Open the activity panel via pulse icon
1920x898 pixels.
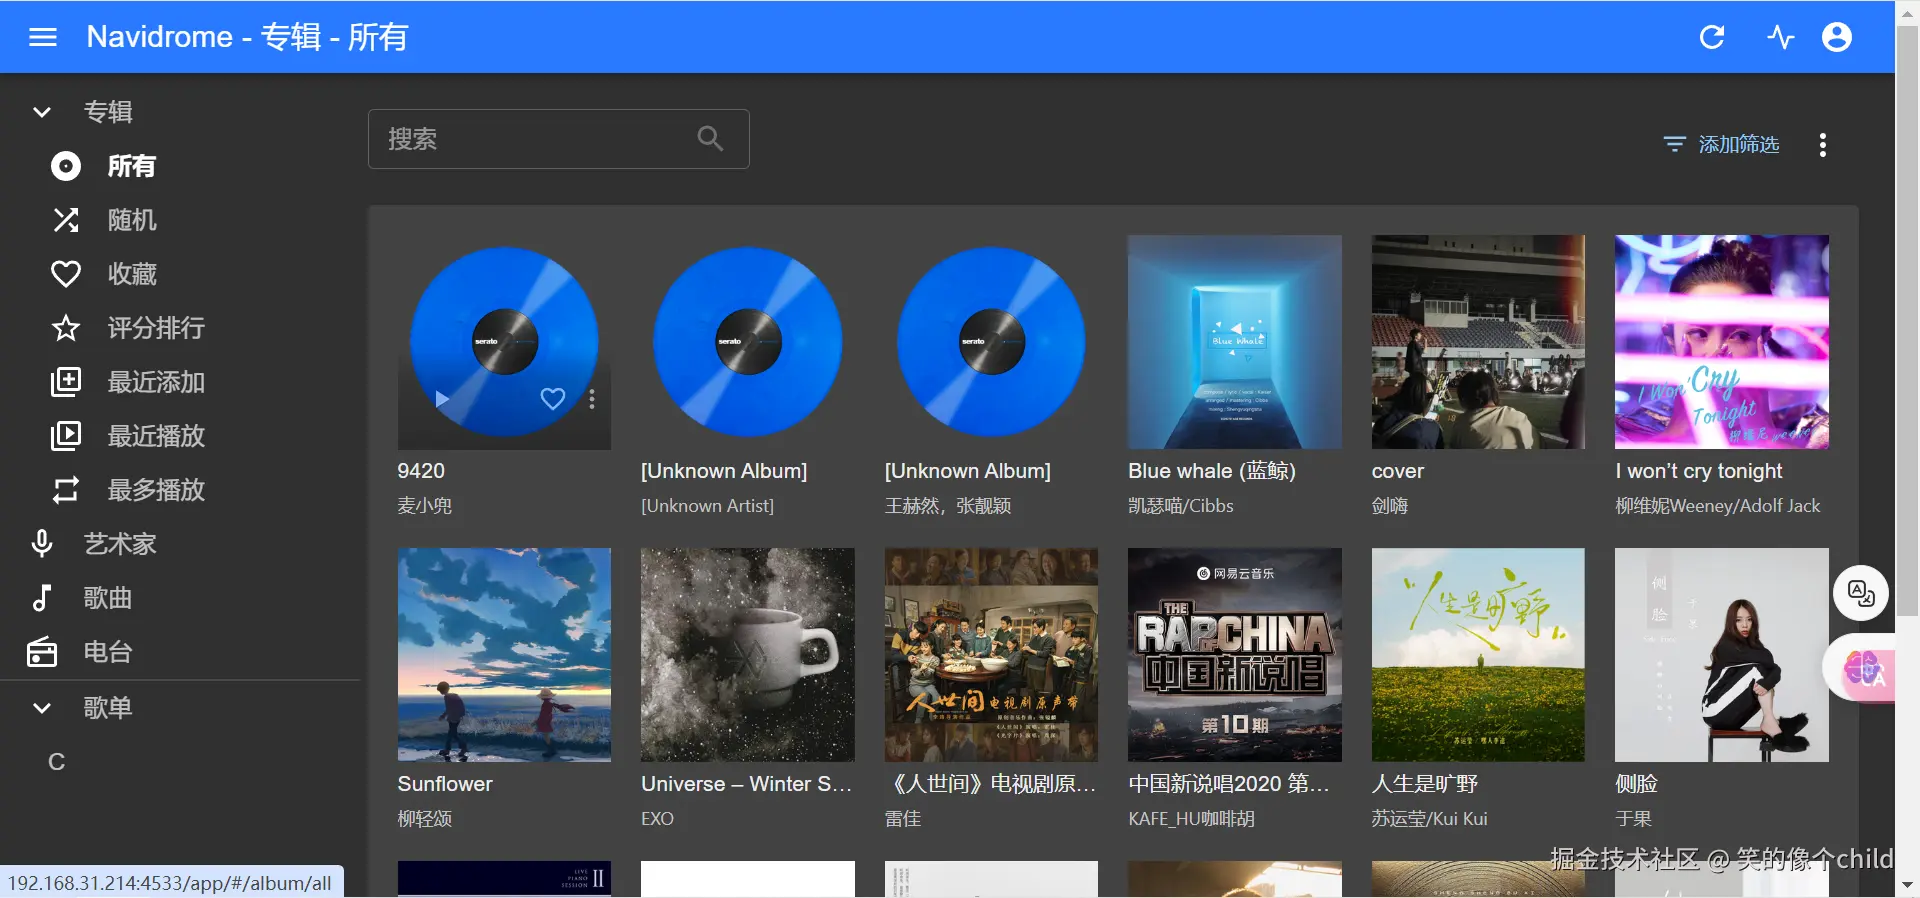point(1780,37)
